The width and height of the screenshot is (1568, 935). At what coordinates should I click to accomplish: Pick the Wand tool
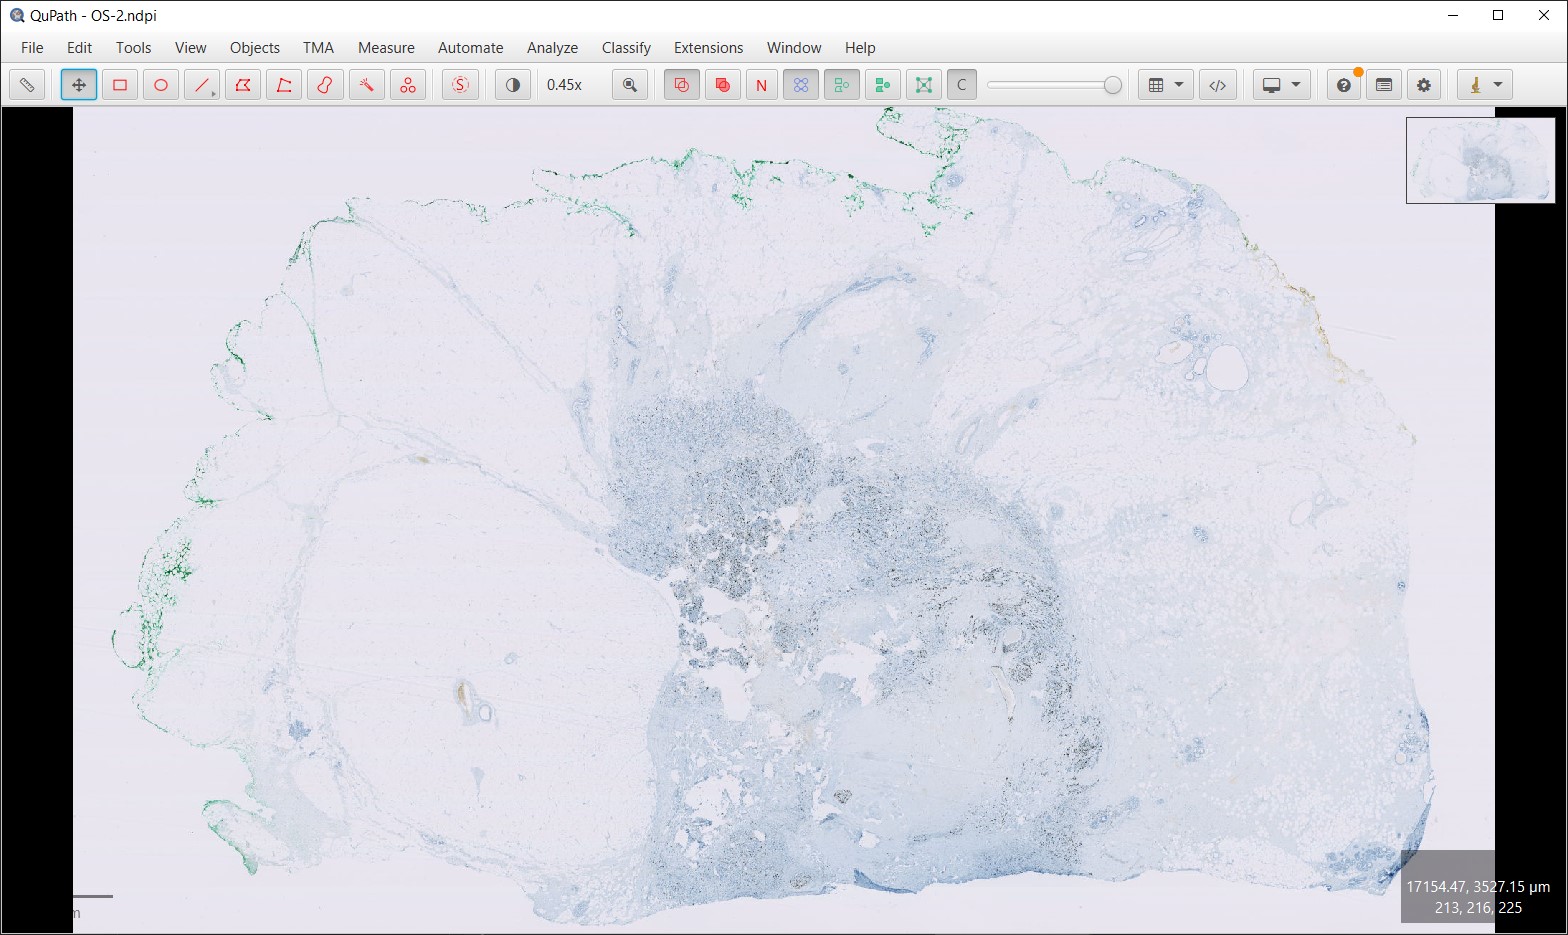366,85
